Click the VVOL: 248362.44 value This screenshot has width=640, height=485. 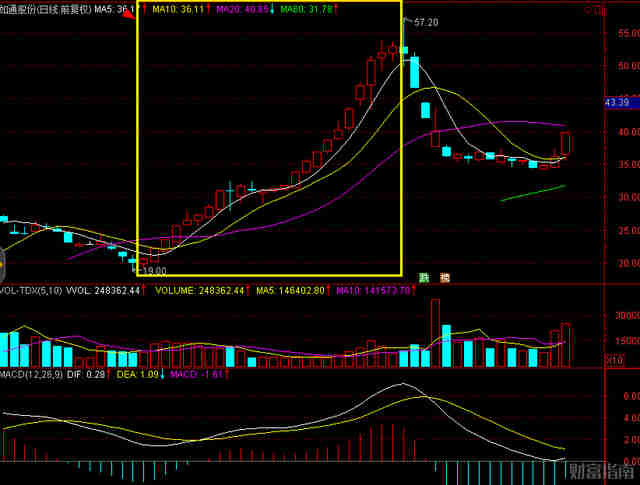(x=102, y=291)
